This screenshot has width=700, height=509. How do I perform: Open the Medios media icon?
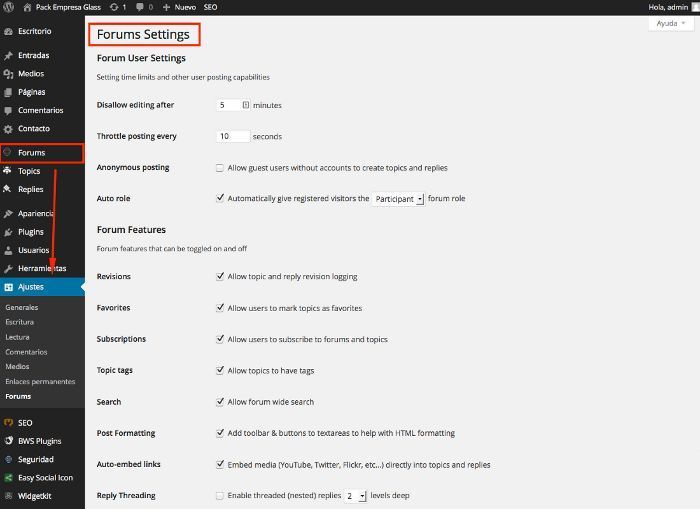tap(8, 74)
